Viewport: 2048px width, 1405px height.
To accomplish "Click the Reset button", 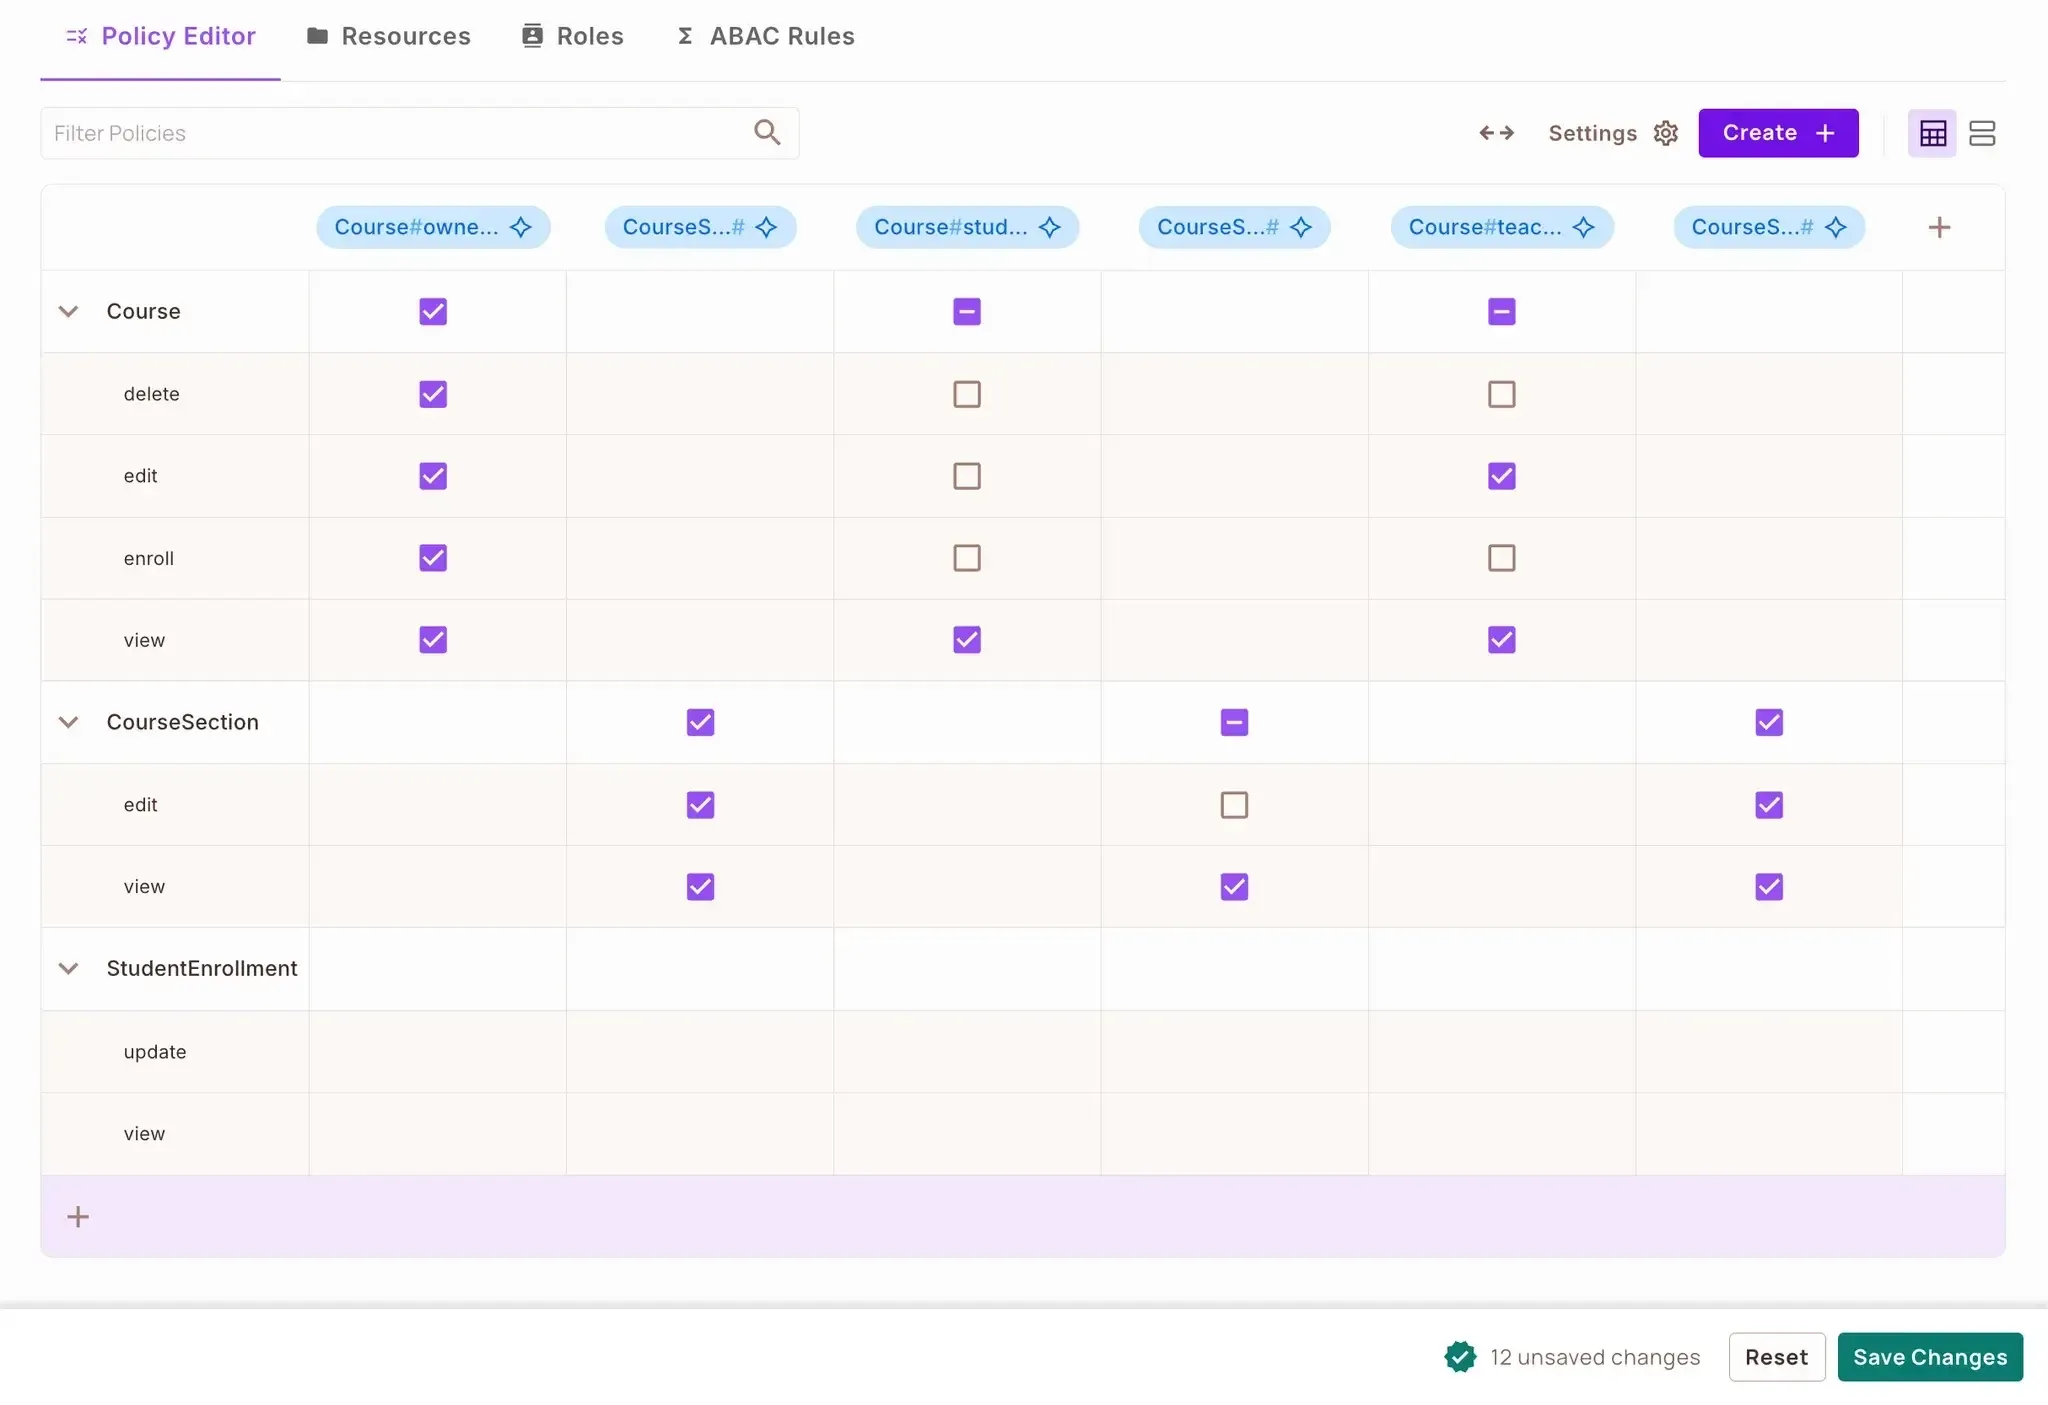I will coord(1776,1357).
